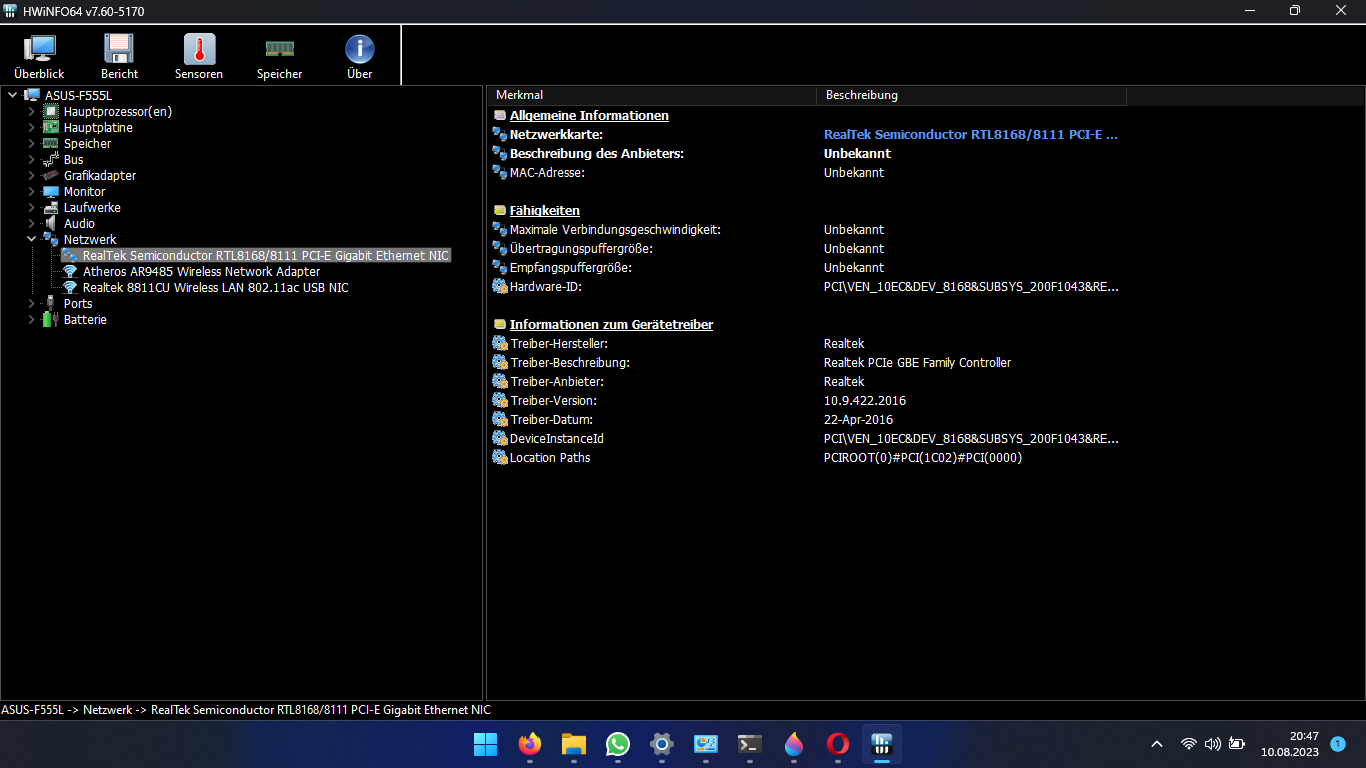Expand the Laufwerke node arrow
This screenshot has width=1366, height=768.
tap(31, 207)
